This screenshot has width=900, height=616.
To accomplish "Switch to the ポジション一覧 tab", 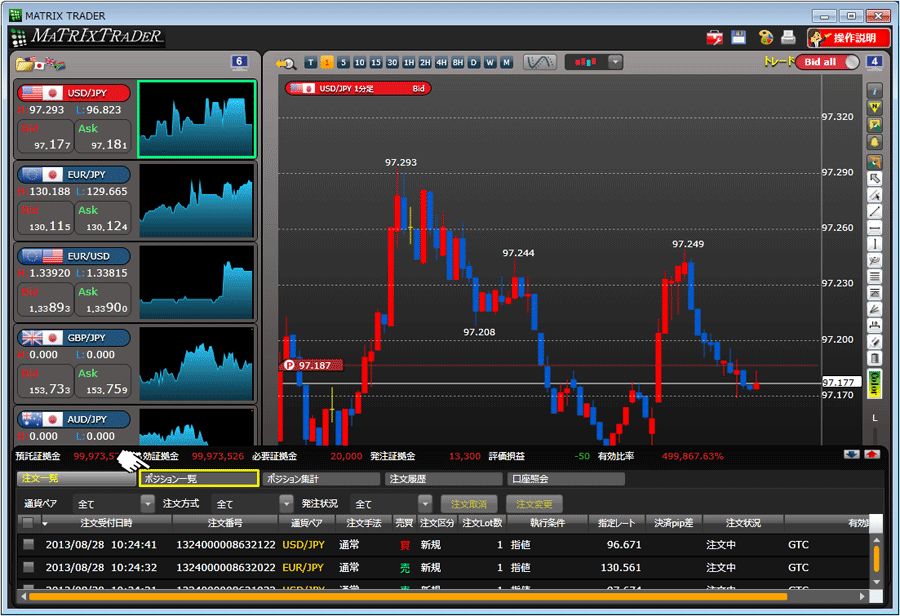I will pyautogui.click(x=199, y=478).
